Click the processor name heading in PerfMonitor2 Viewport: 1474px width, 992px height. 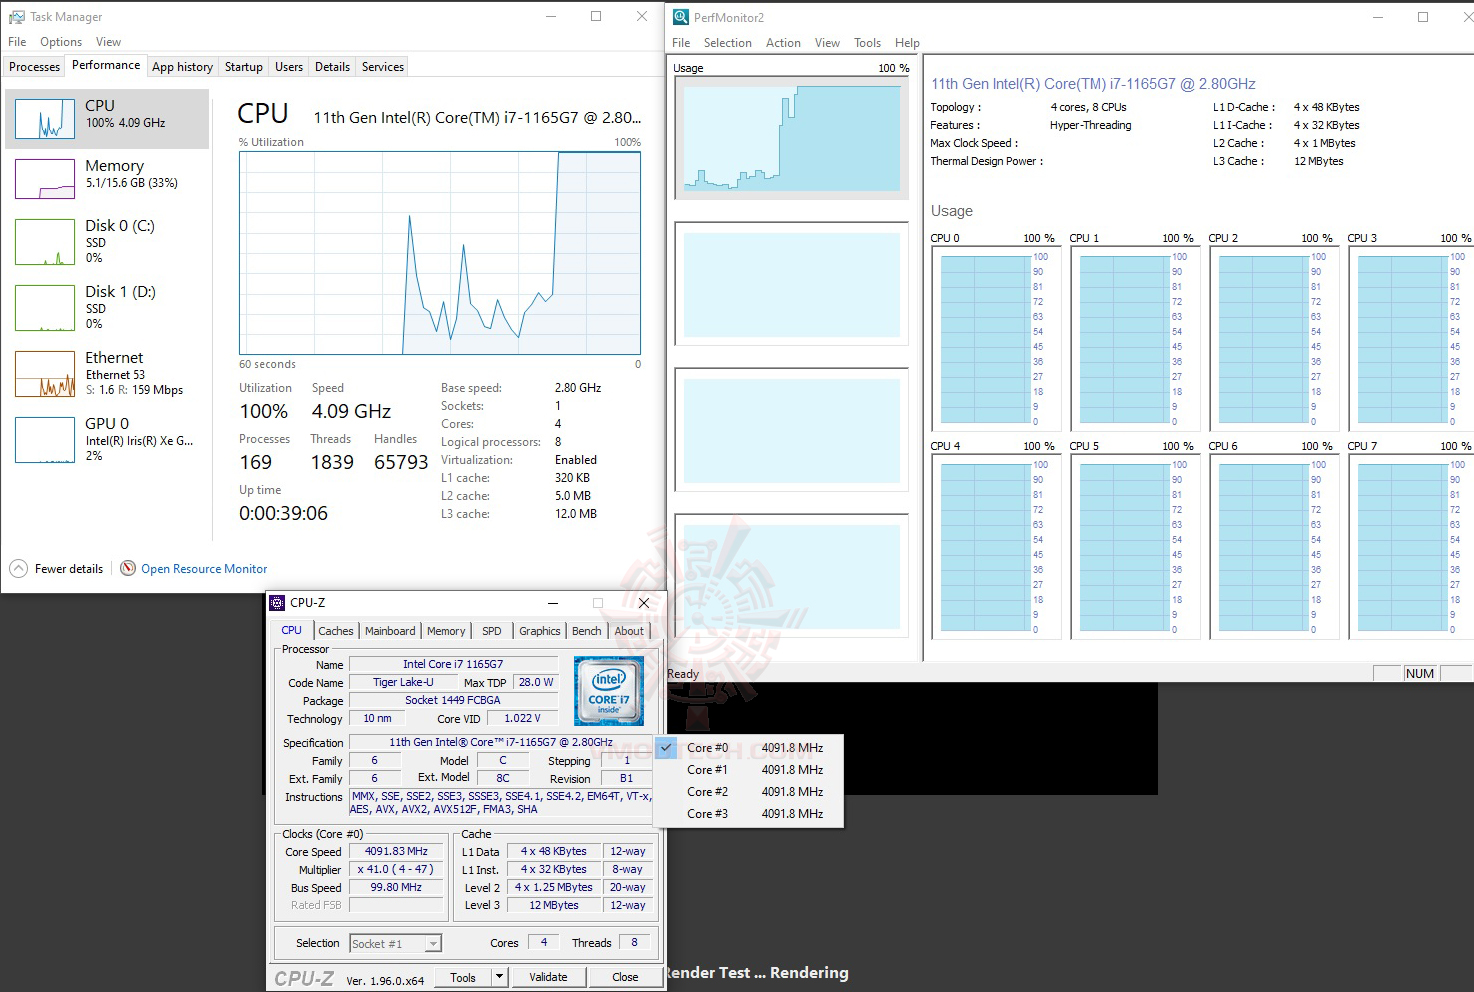pyautogui.click(x=1093, y=84)
